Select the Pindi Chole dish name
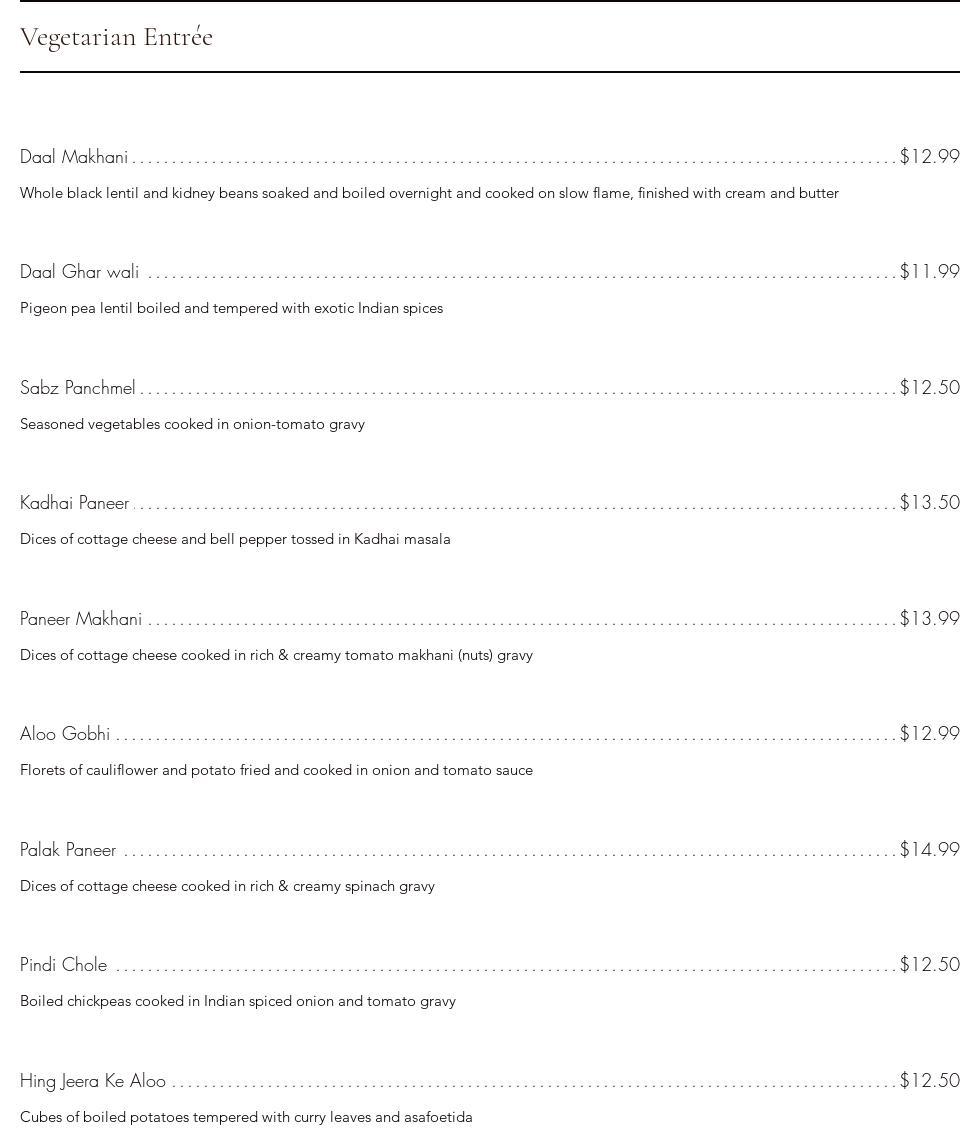Screen dimensions: 965x1136 point(63,965)
